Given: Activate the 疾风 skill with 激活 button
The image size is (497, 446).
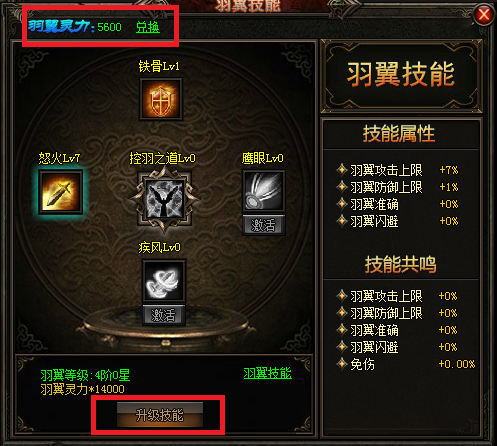Looking at the screenshot, I should [163, 315].
